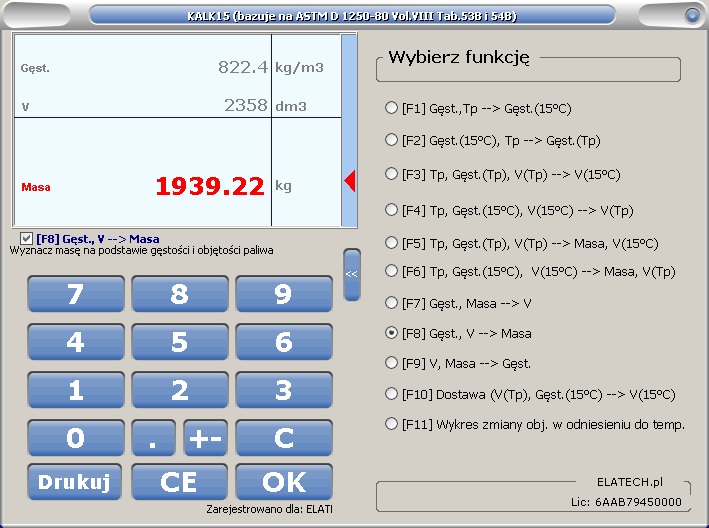
Task: Tap the 2 key on the keypad
Action: pyautogui.click(x=180, y=390)
